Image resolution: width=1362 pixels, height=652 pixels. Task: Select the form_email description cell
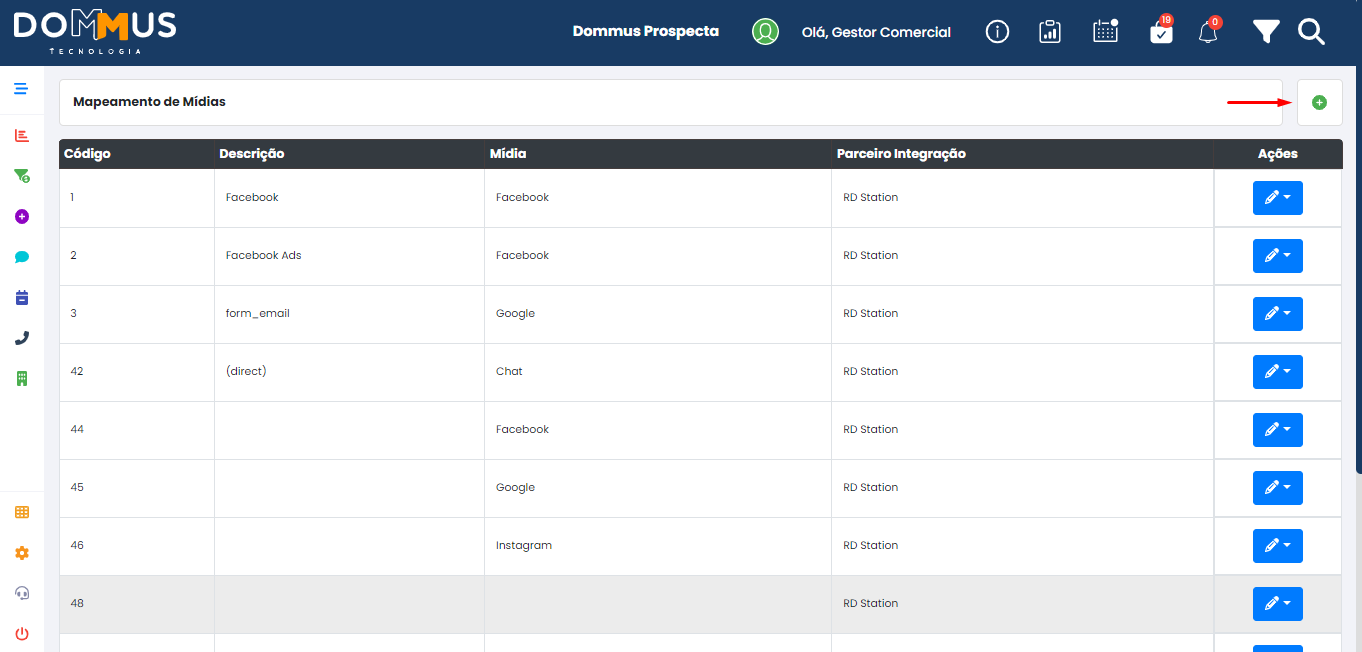click(349, 314)
